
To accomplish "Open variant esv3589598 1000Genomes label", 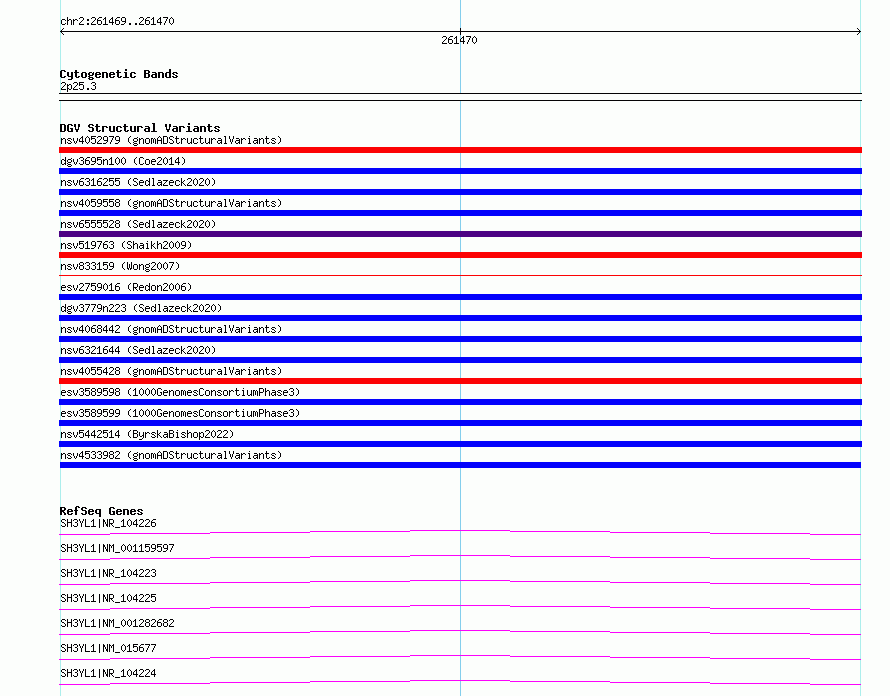I will pos(180,392).
